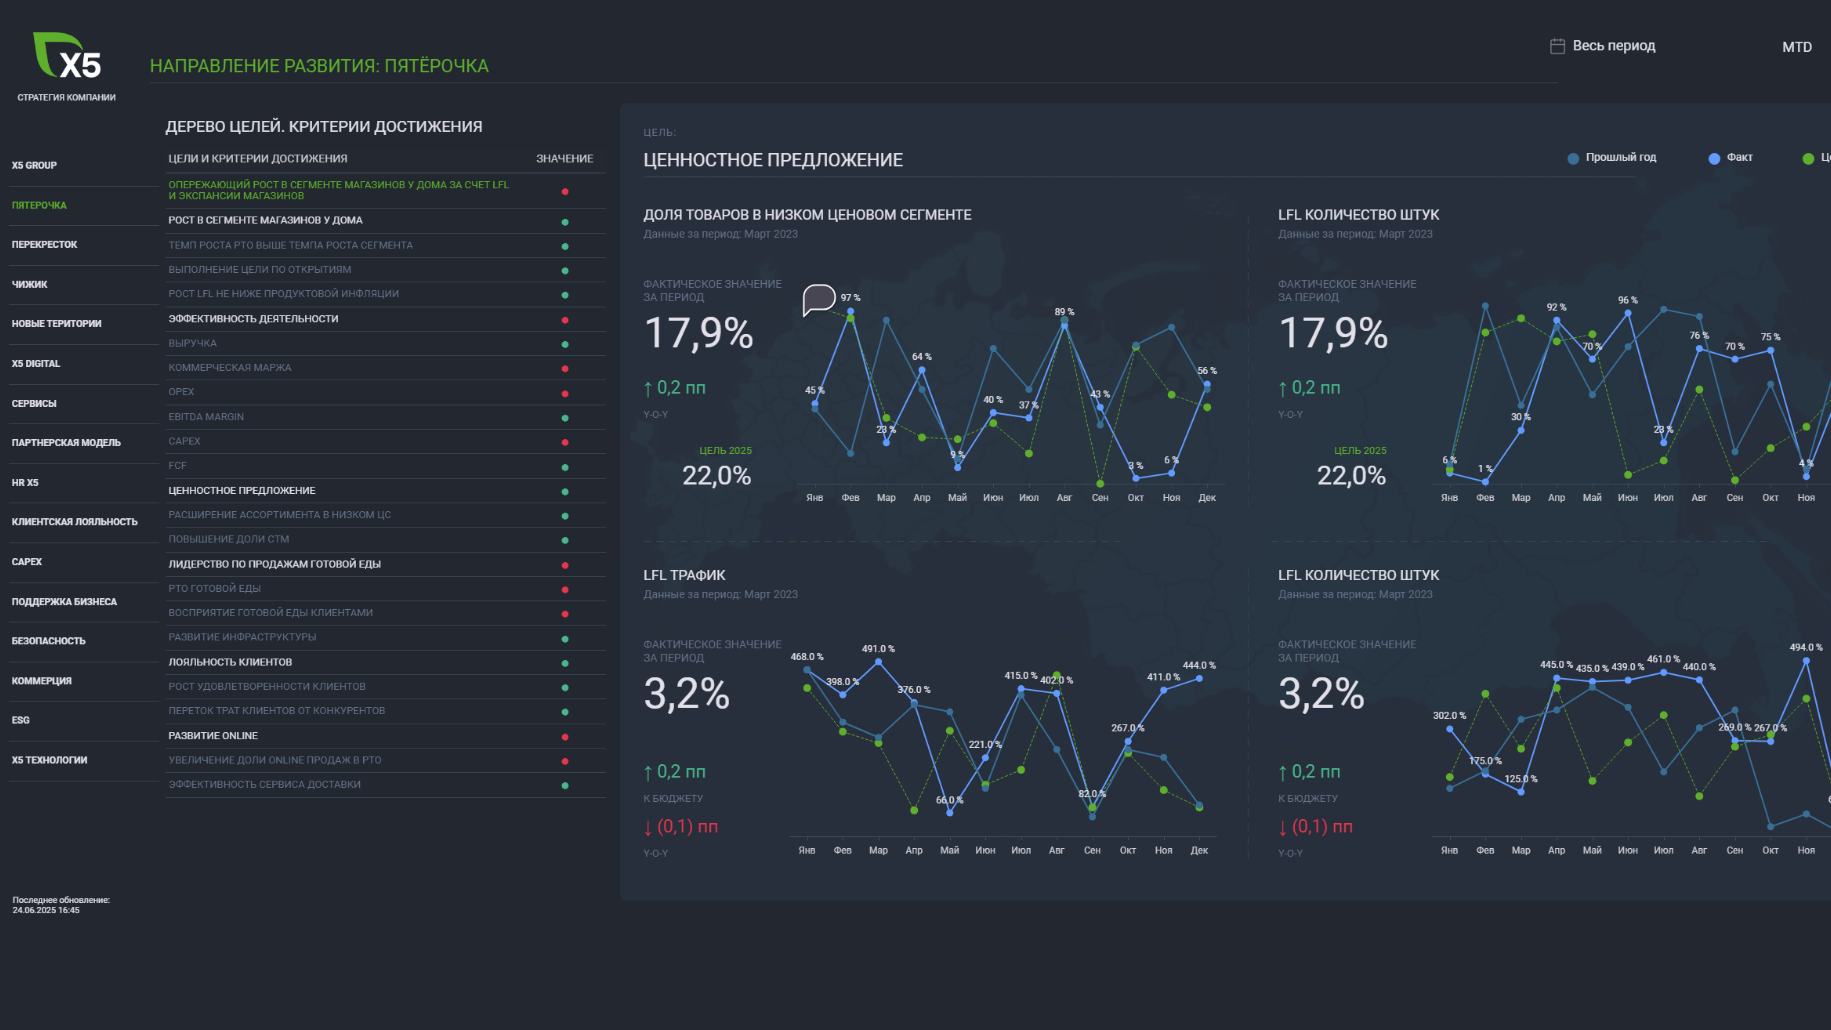Select the Перекресток sidebar tab

[x=44, y=245]
